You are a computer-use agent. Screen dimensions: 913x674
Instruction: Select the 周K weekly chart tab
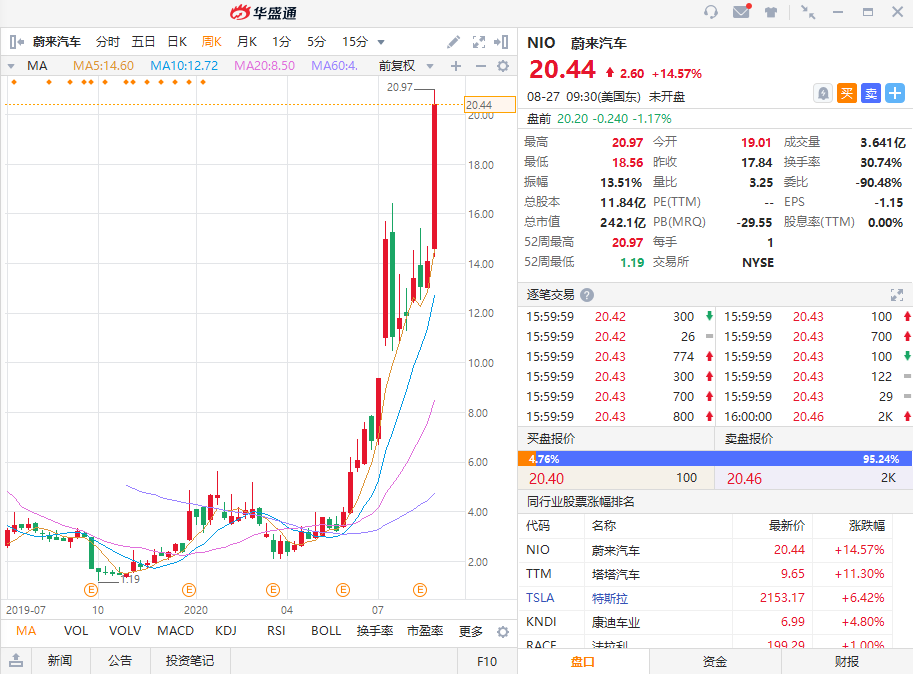click(211, 42)
